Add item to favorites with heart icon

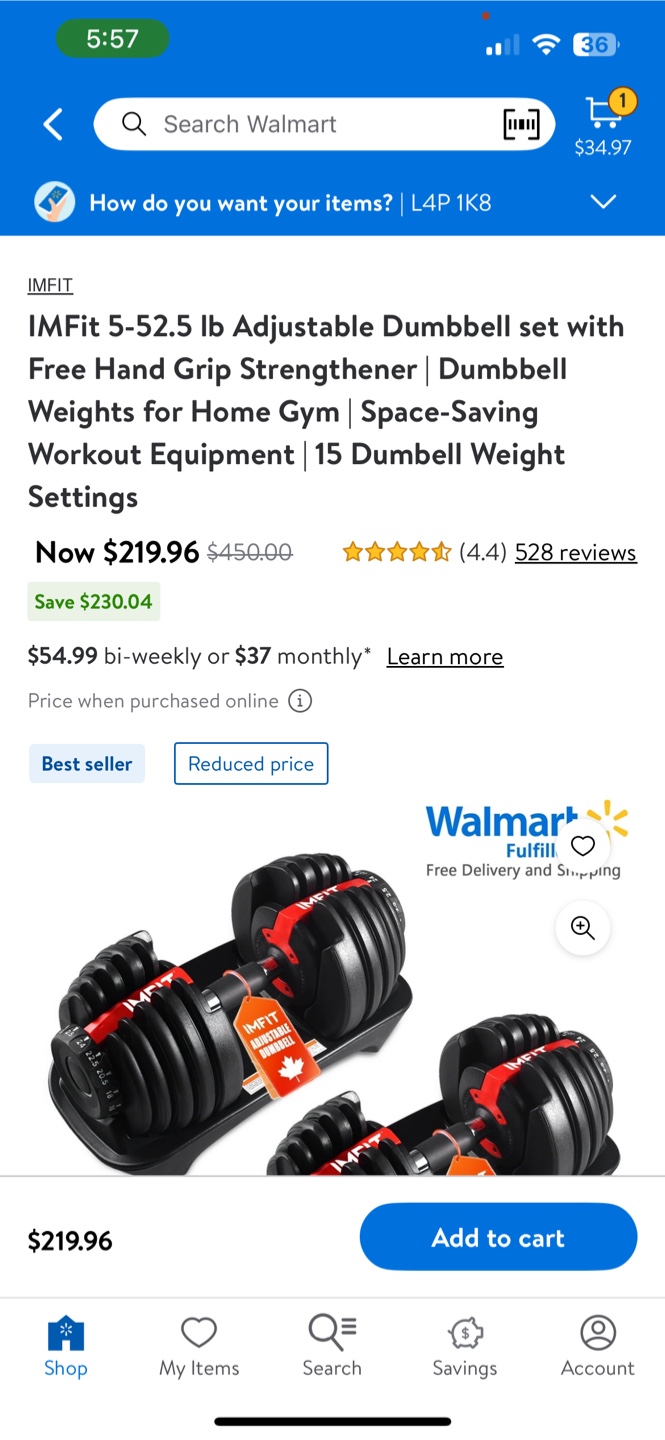pyautogui.click(x=583, y=846)
